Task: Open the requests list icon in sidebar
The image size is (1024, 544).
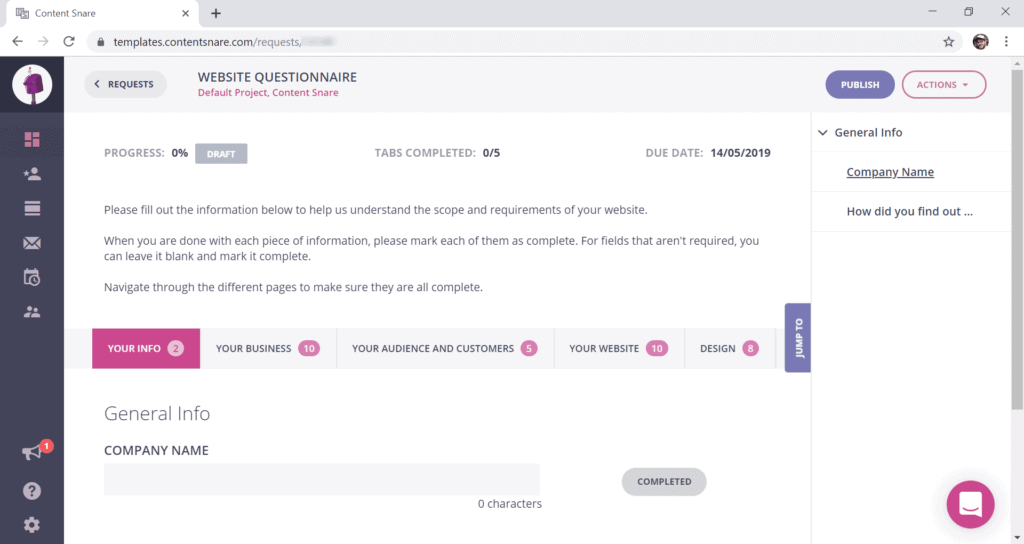Action: (x=32, y=208)
